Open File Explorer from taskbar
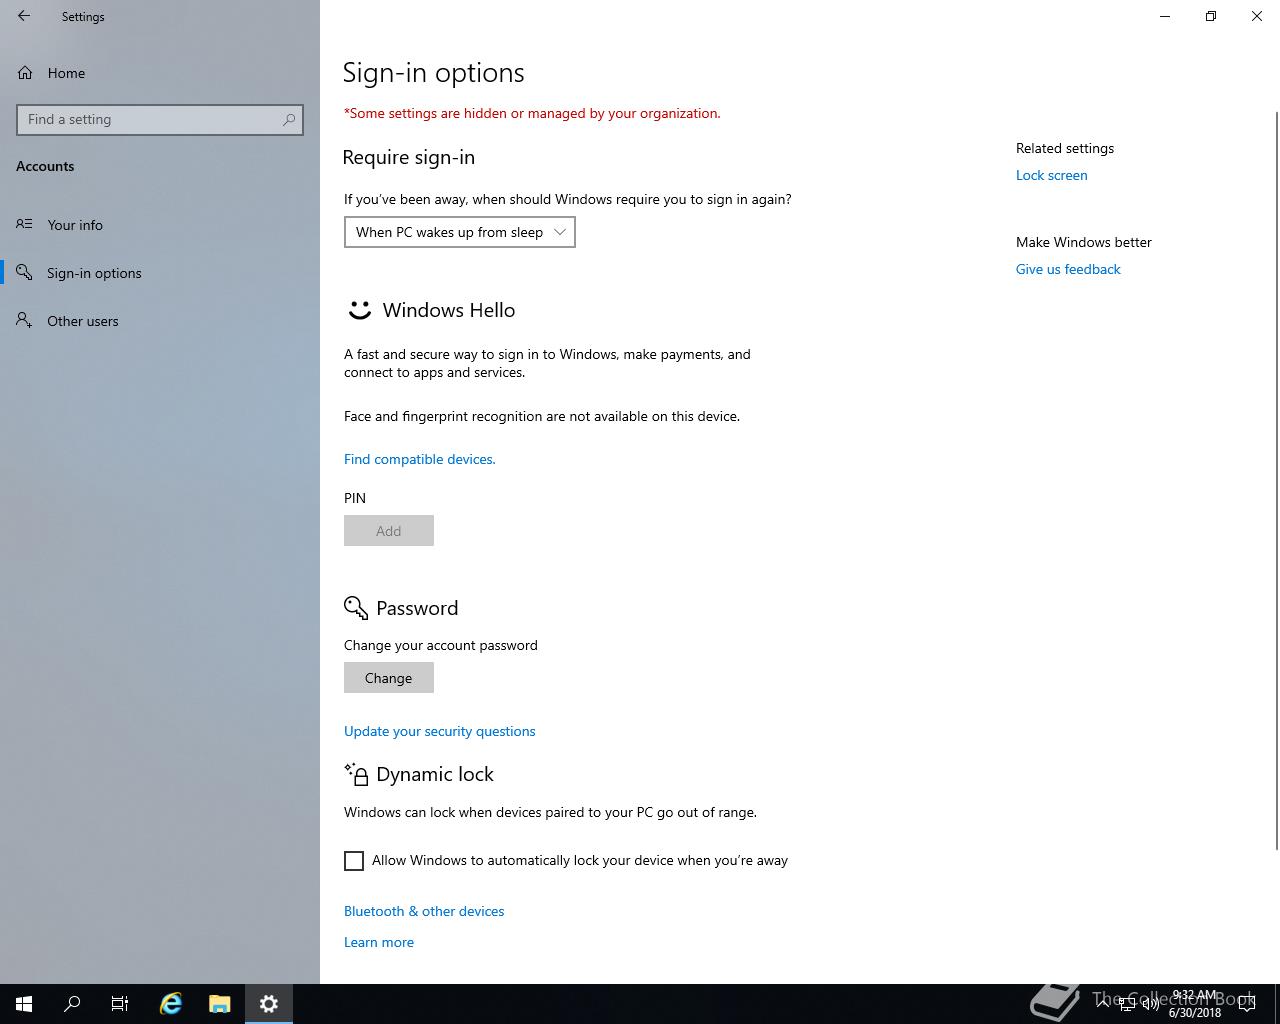Screen dimensions: 1280x1024 tap(219, 1004)
